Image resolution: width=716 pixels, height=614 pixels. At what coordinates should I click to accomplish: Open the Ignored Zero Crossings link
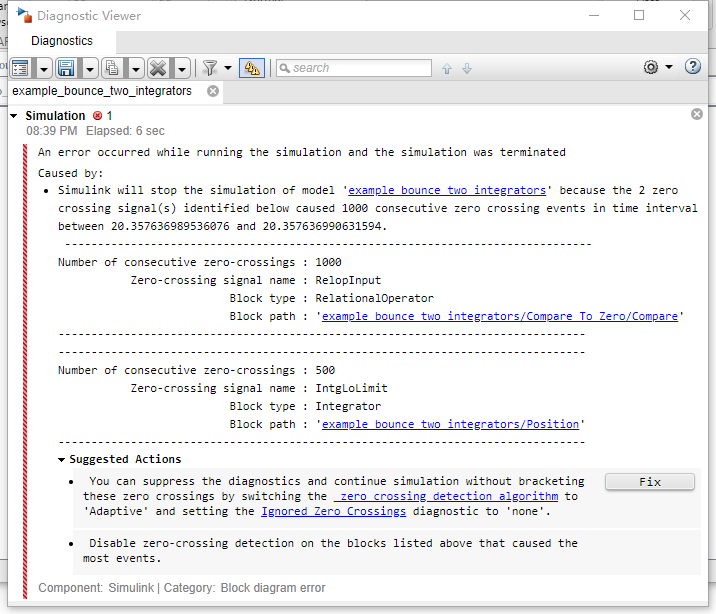point(333,511)
